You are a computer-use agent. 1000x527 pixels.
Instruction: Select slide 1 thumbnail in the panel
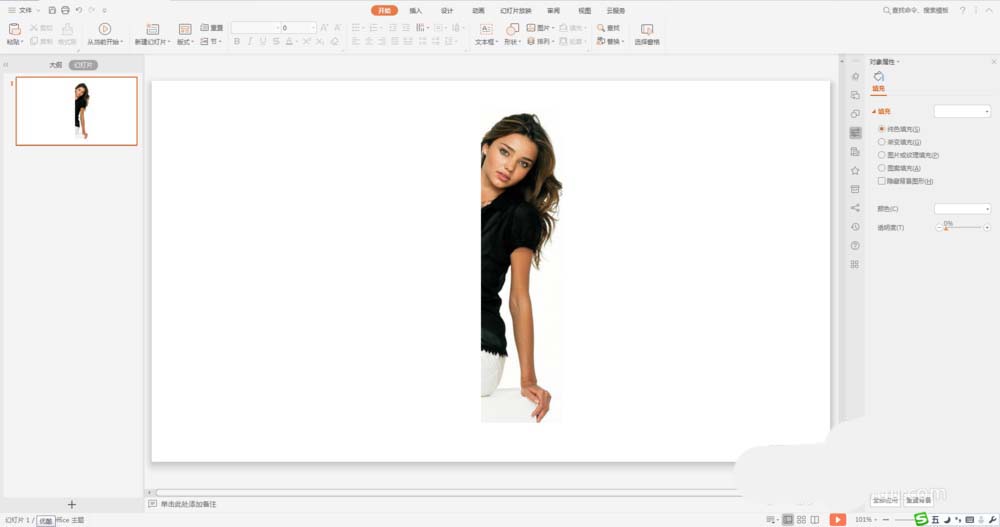[x=77, y=111]
